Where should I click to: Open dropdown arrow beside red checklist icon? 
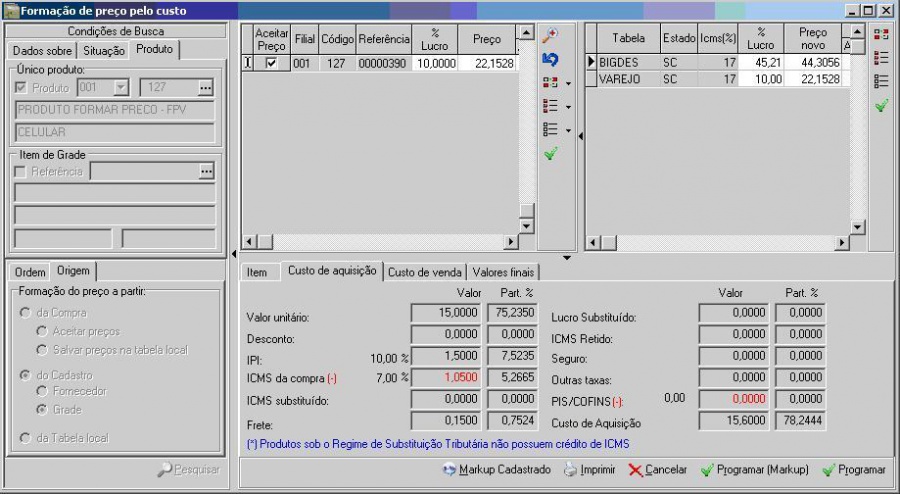tap(568, 106)
